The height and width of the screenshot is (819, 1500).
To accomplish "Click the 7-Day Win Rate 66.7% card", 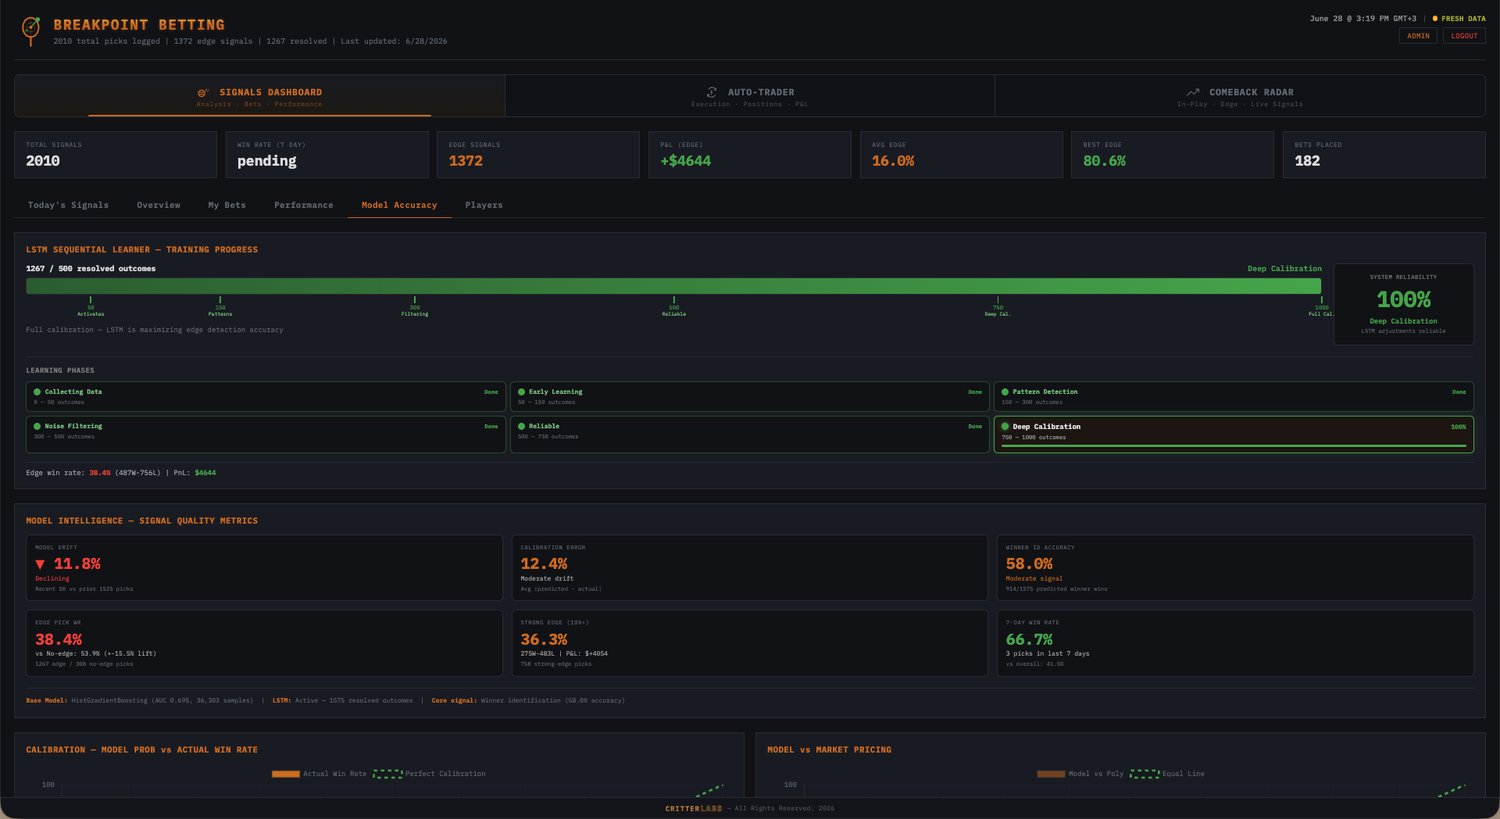I will pos(1235,643).
